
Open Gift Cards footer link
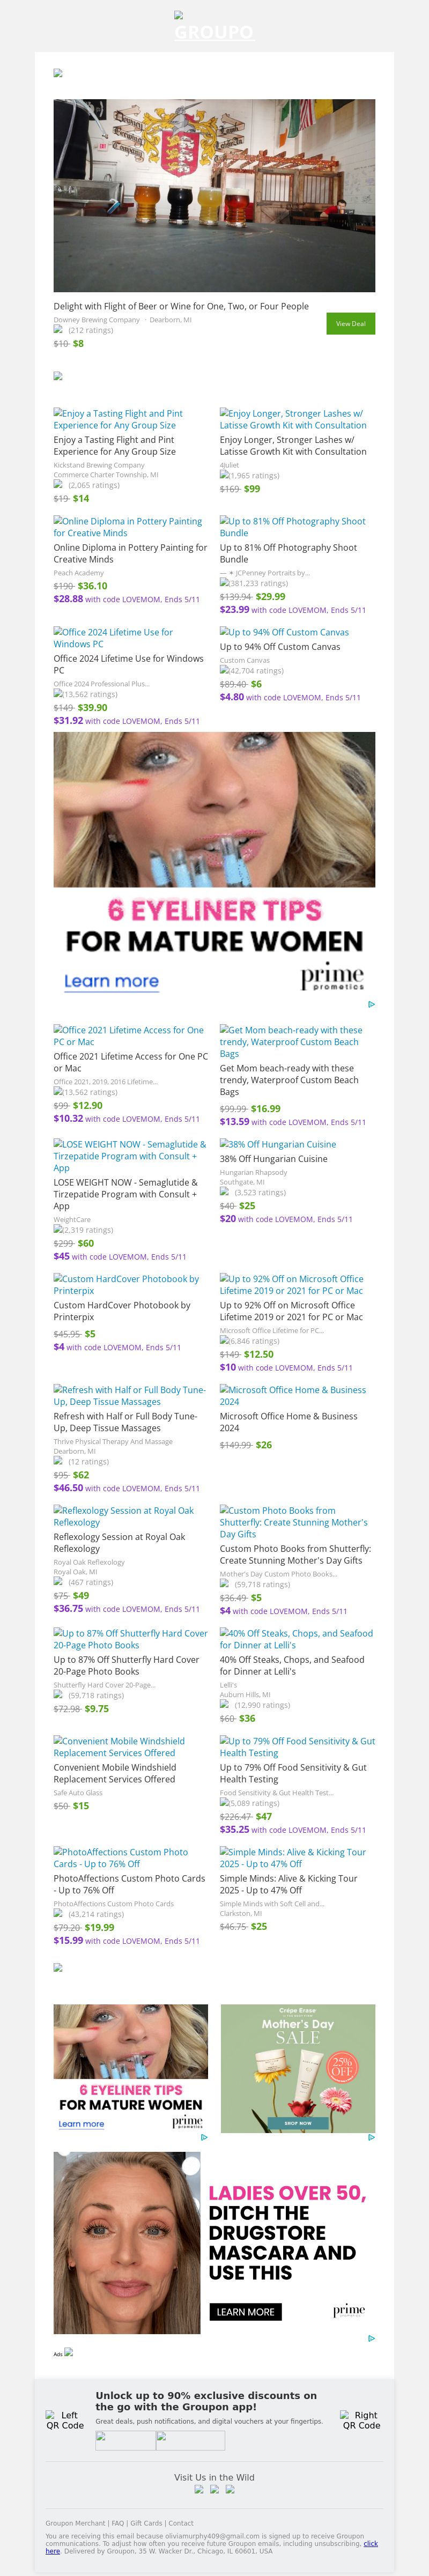click(146, 2523)
